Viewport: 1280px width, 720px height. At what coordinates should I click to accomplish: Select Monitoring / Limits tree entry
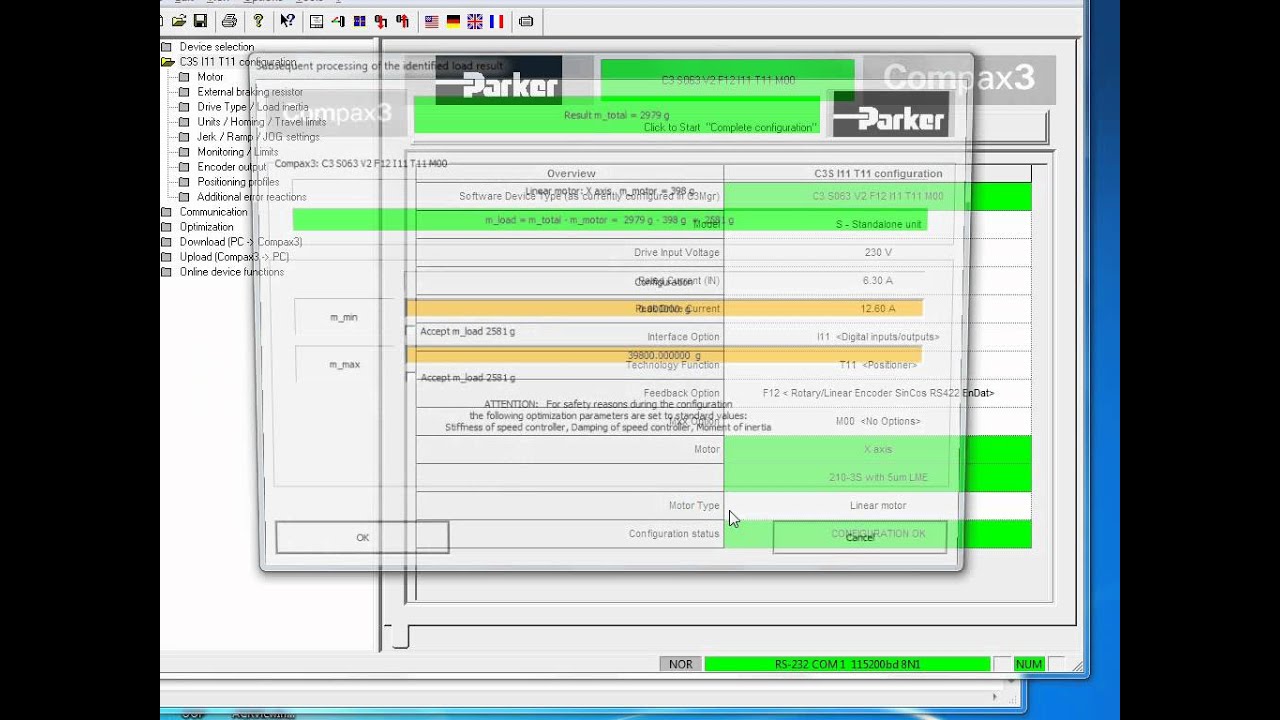point(238,152)
